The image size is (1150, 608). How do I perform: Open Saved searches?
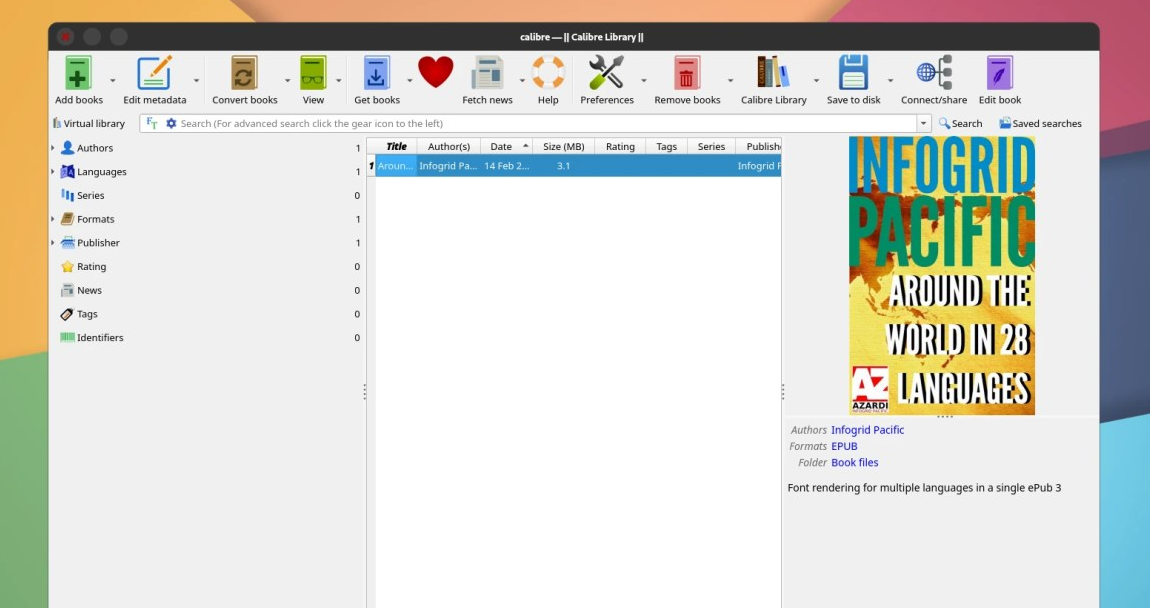click(1040, 123)
